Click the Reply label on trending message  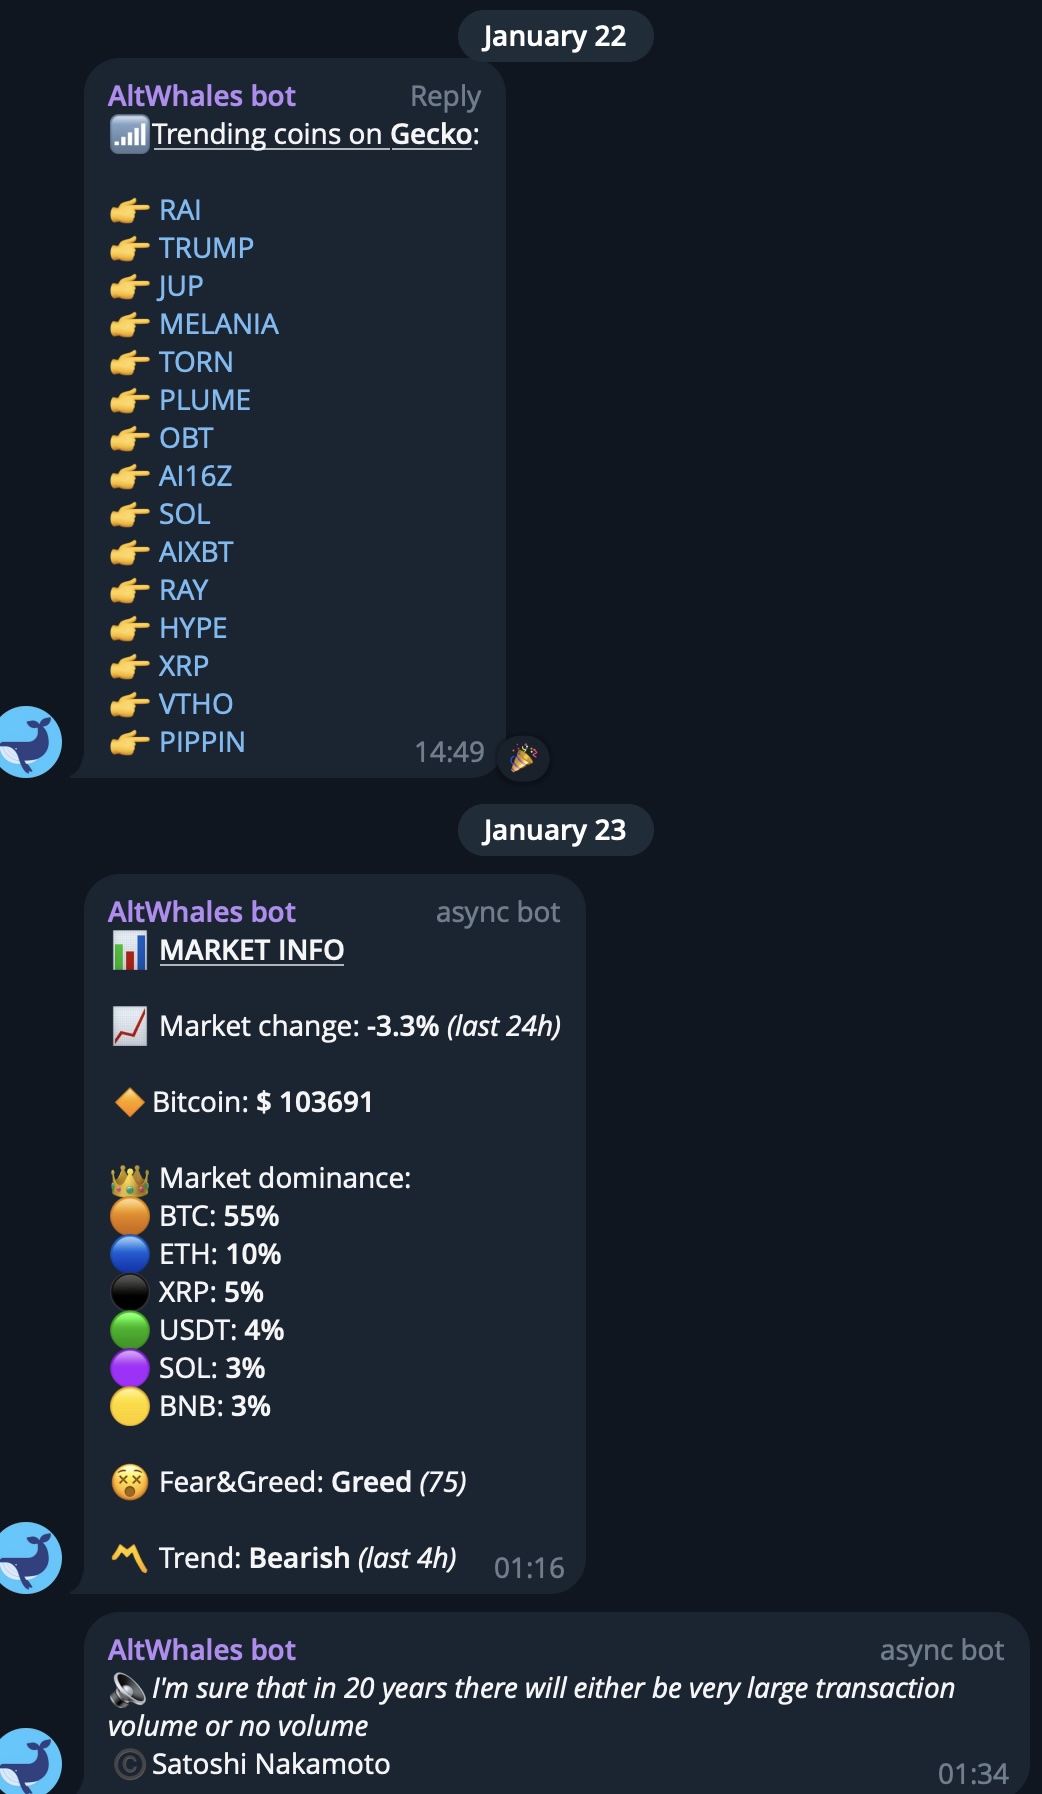coord(445,96)
